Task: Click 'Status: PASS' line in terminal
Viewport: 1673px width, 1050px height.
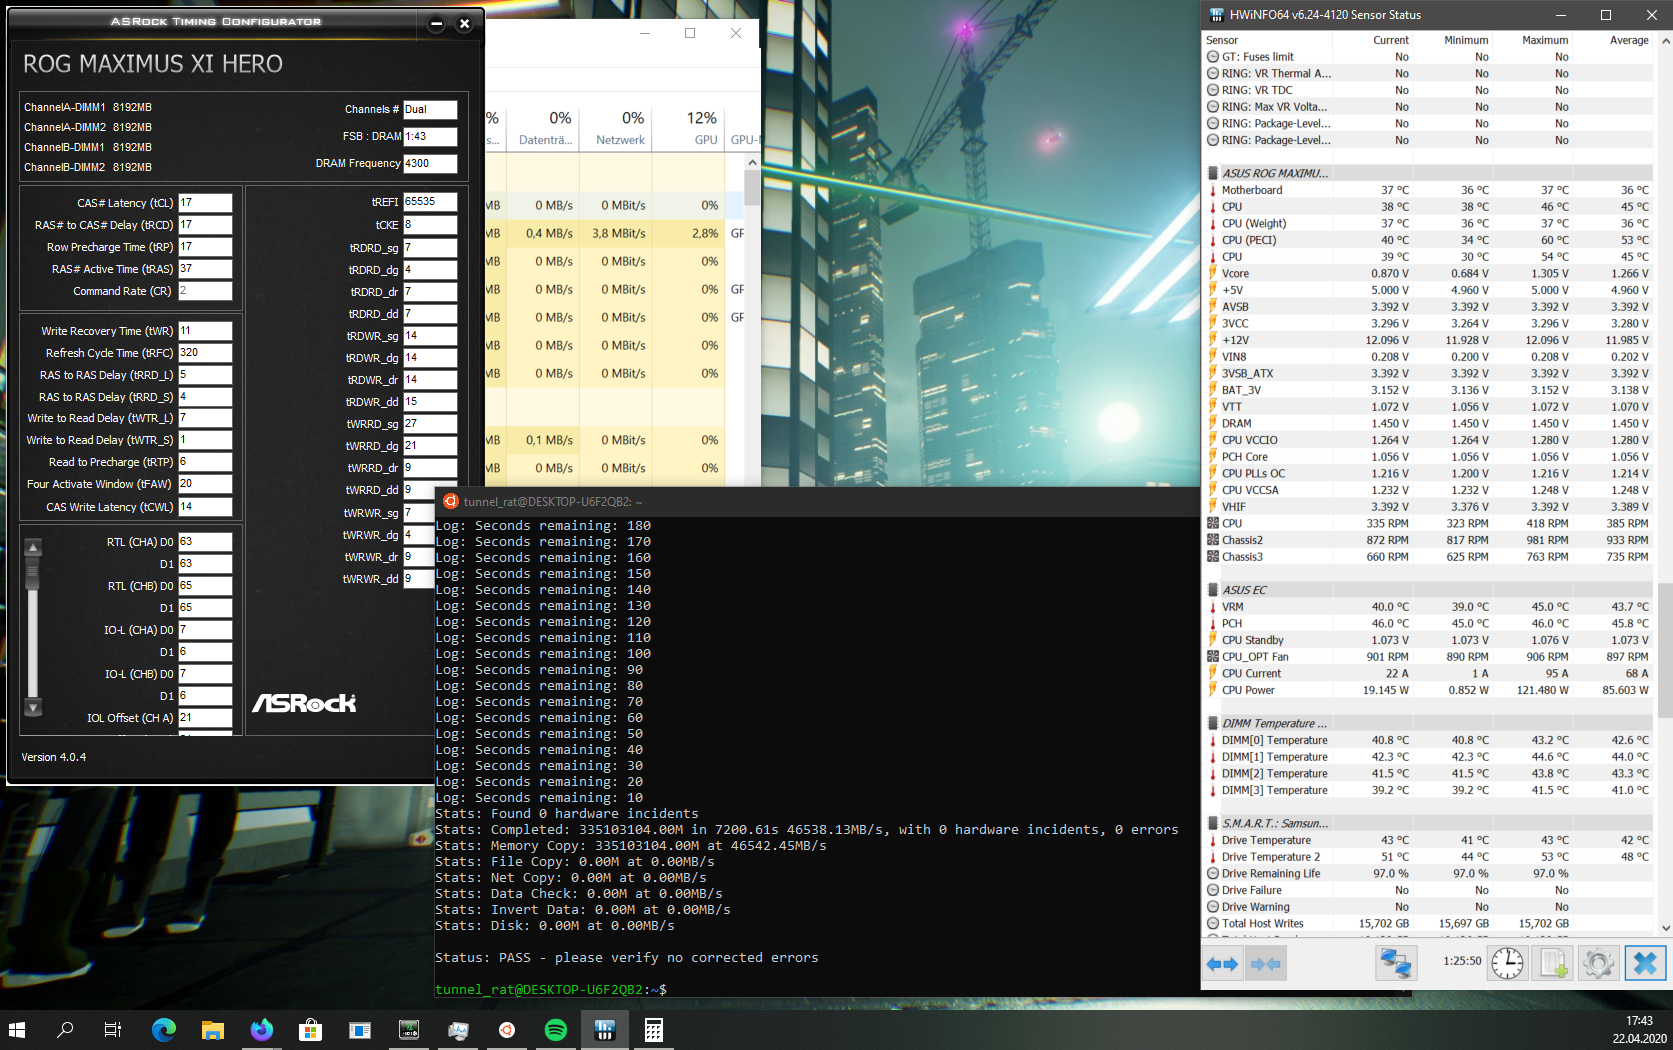Action: [627, 957]
